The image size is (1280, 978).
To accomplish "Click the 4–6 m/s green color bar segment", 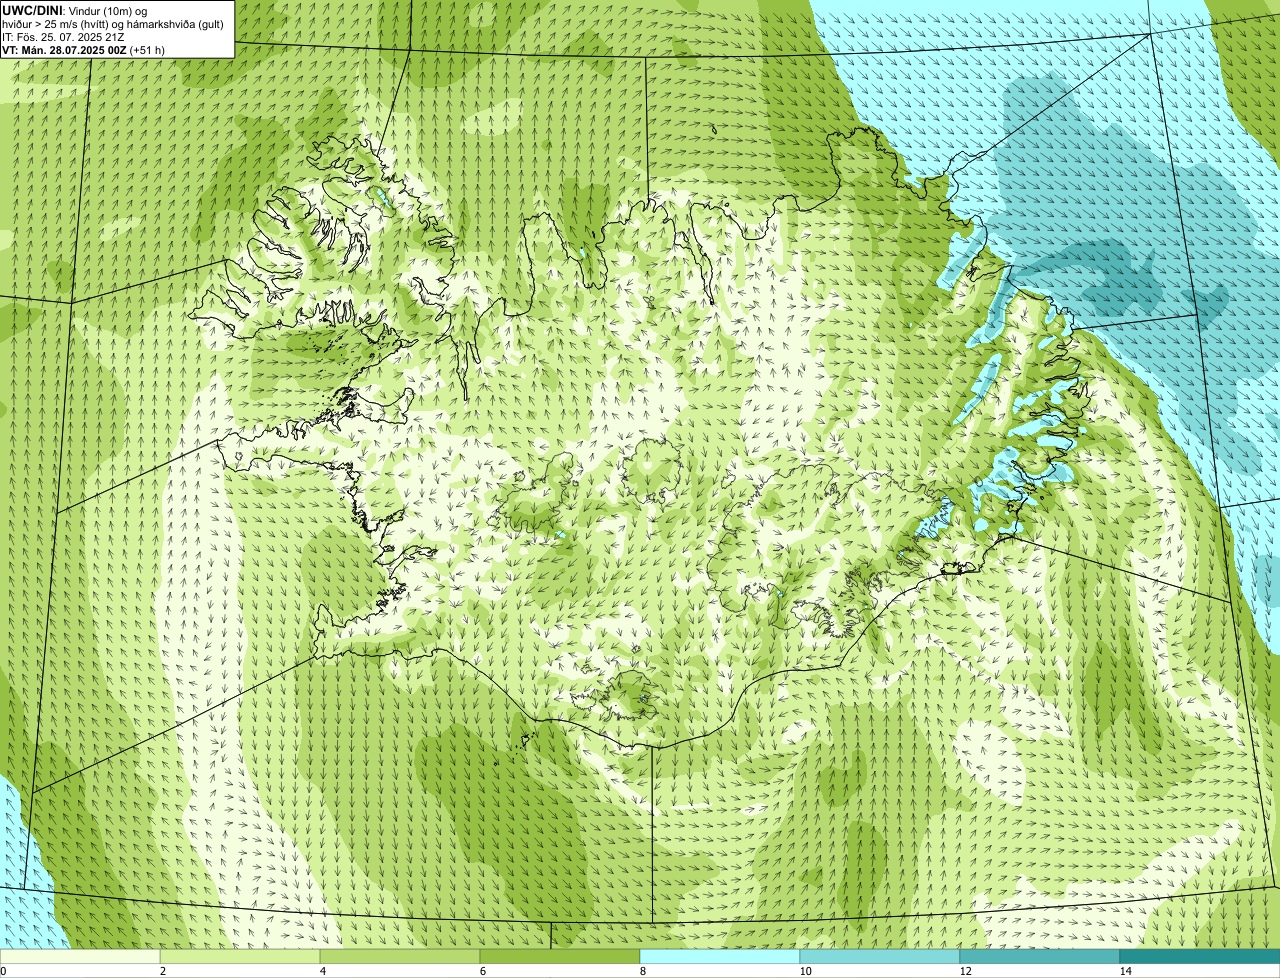I will tap(400, 956).
